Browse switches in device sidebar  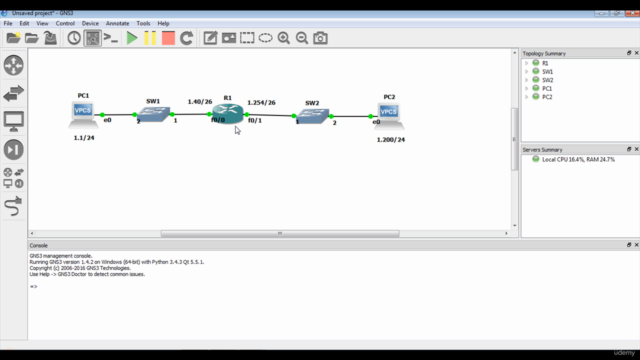13,93
